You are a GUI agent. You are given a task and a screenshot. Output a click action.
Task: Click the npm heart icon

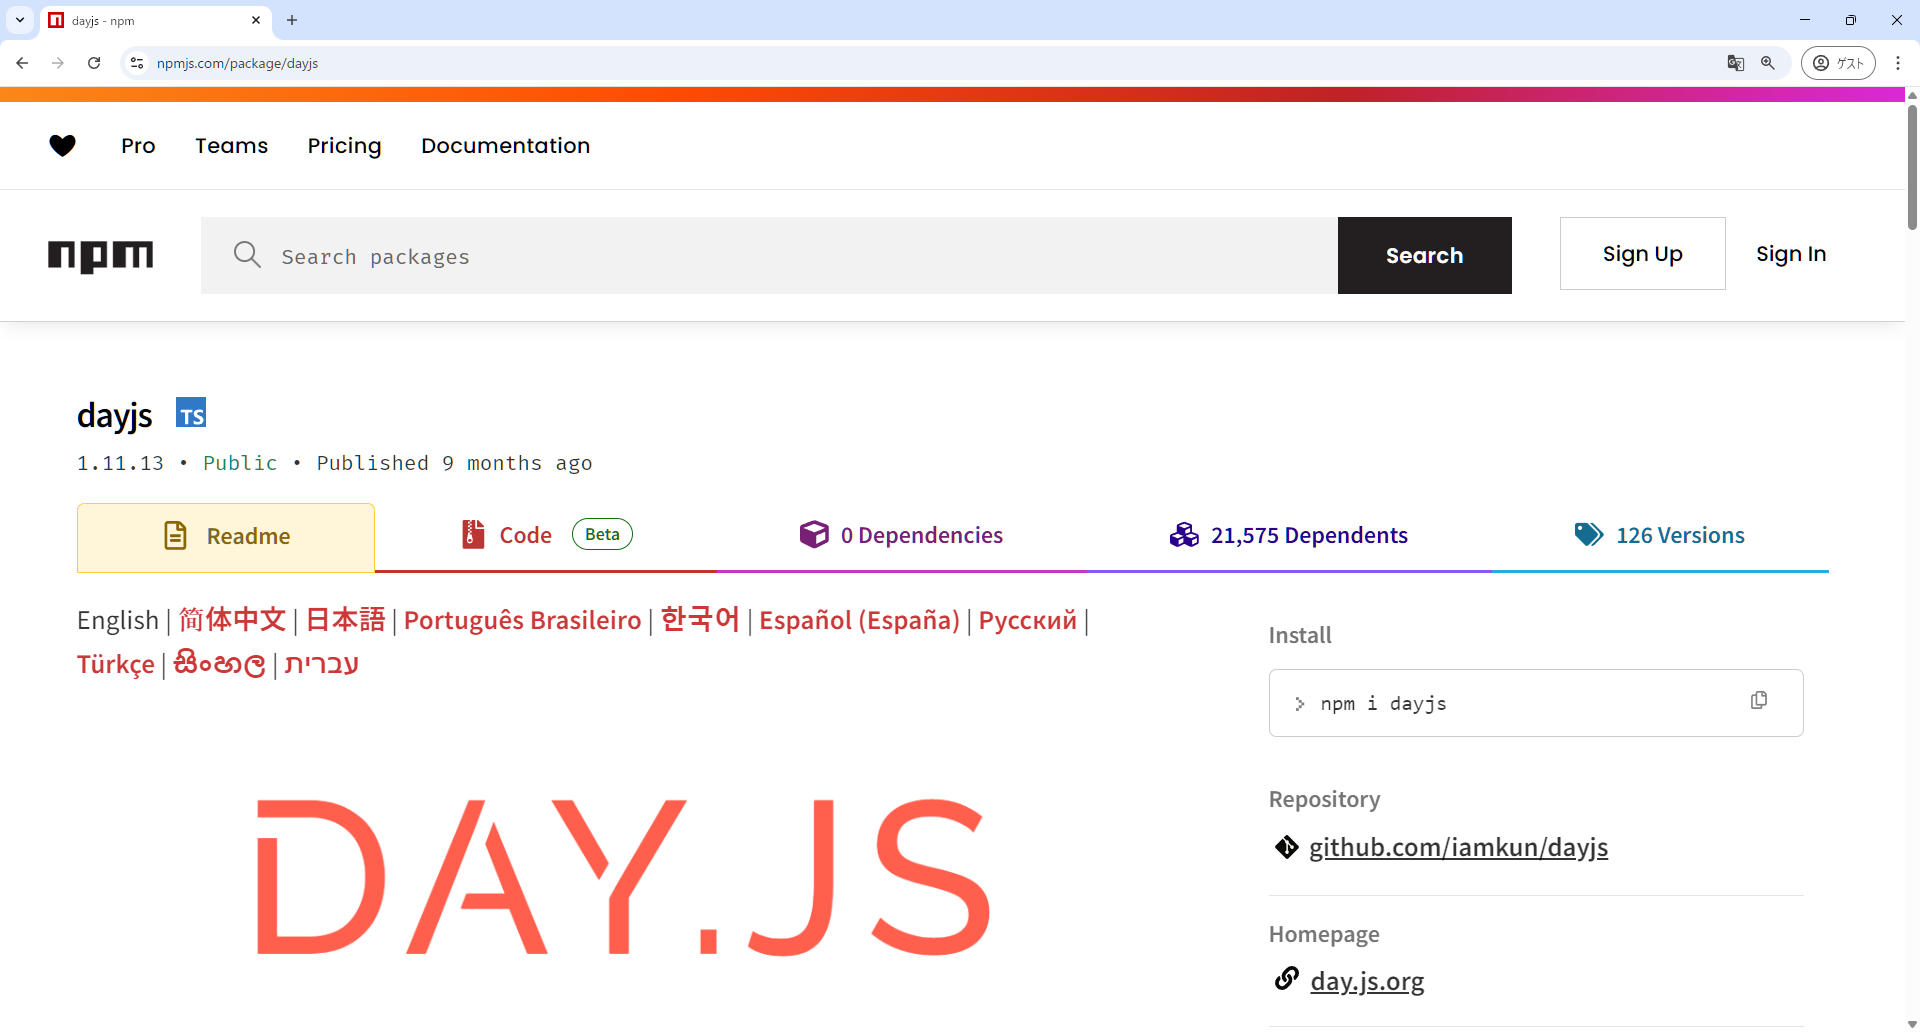click(x=62, y=146)
